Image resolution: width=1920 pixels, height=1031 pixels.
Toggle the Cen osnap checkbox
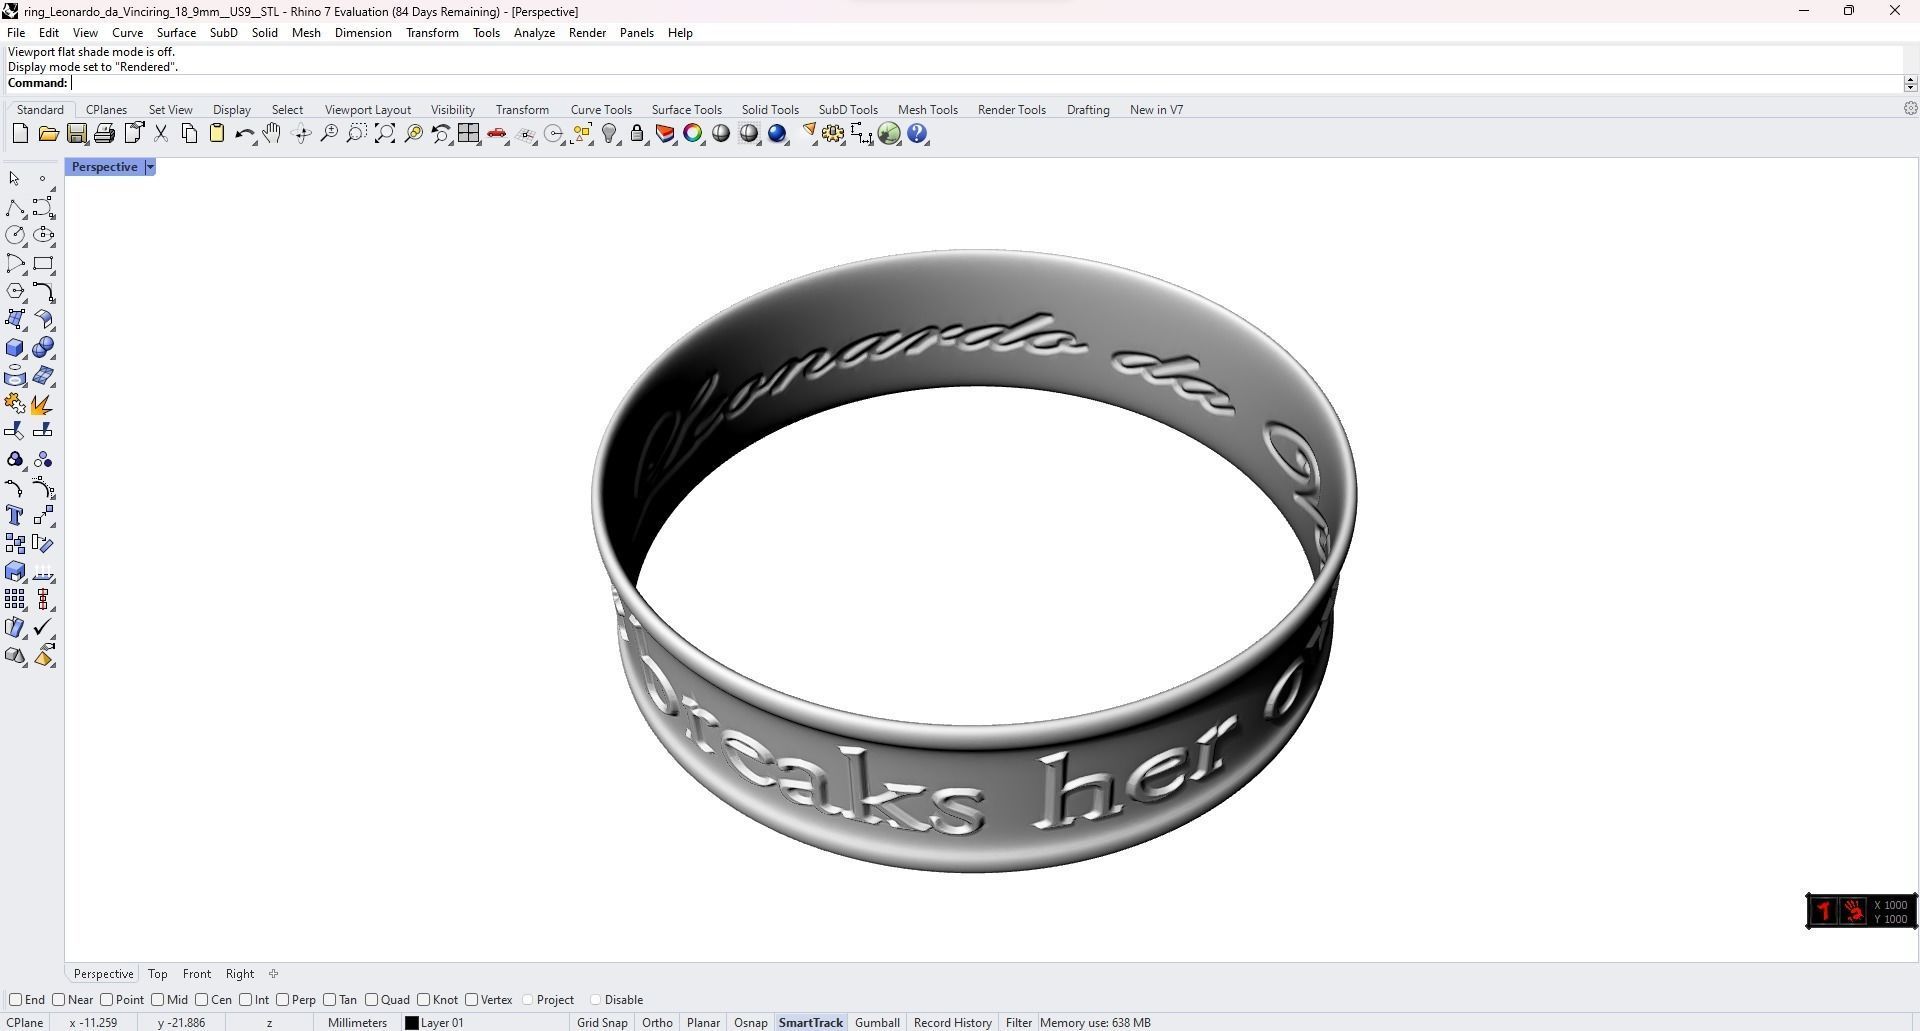point(201,1000)
